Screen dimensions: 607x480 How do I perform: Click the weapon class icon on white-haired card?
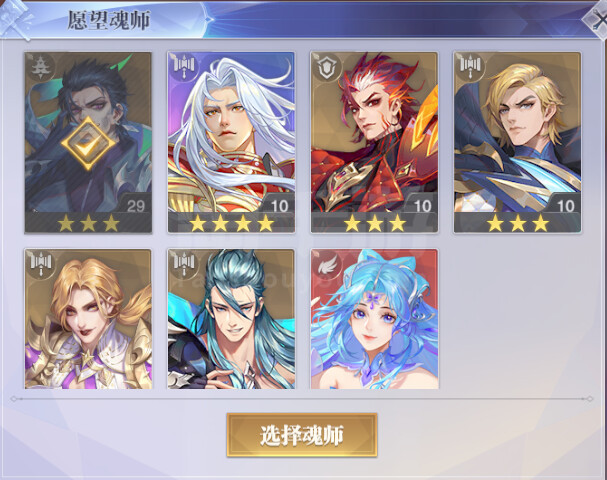(183, 64)
